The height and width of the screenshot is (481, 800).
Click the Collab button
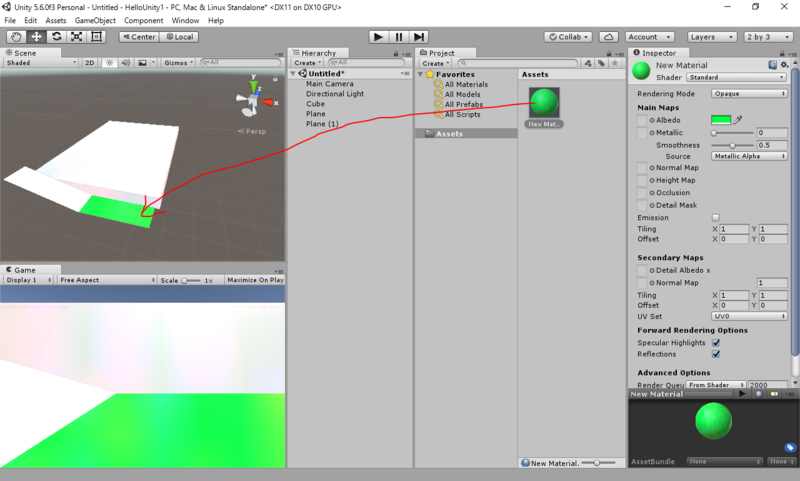click(x=568, y=37)
